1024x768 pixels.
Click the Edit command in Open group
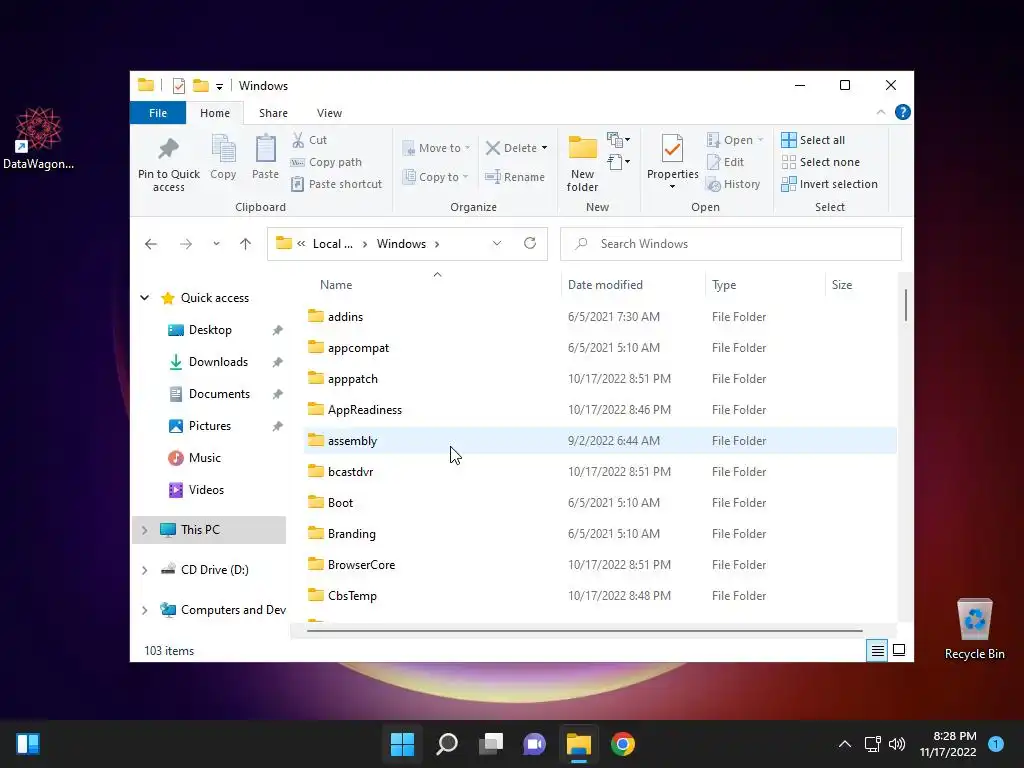click(726, 162)
